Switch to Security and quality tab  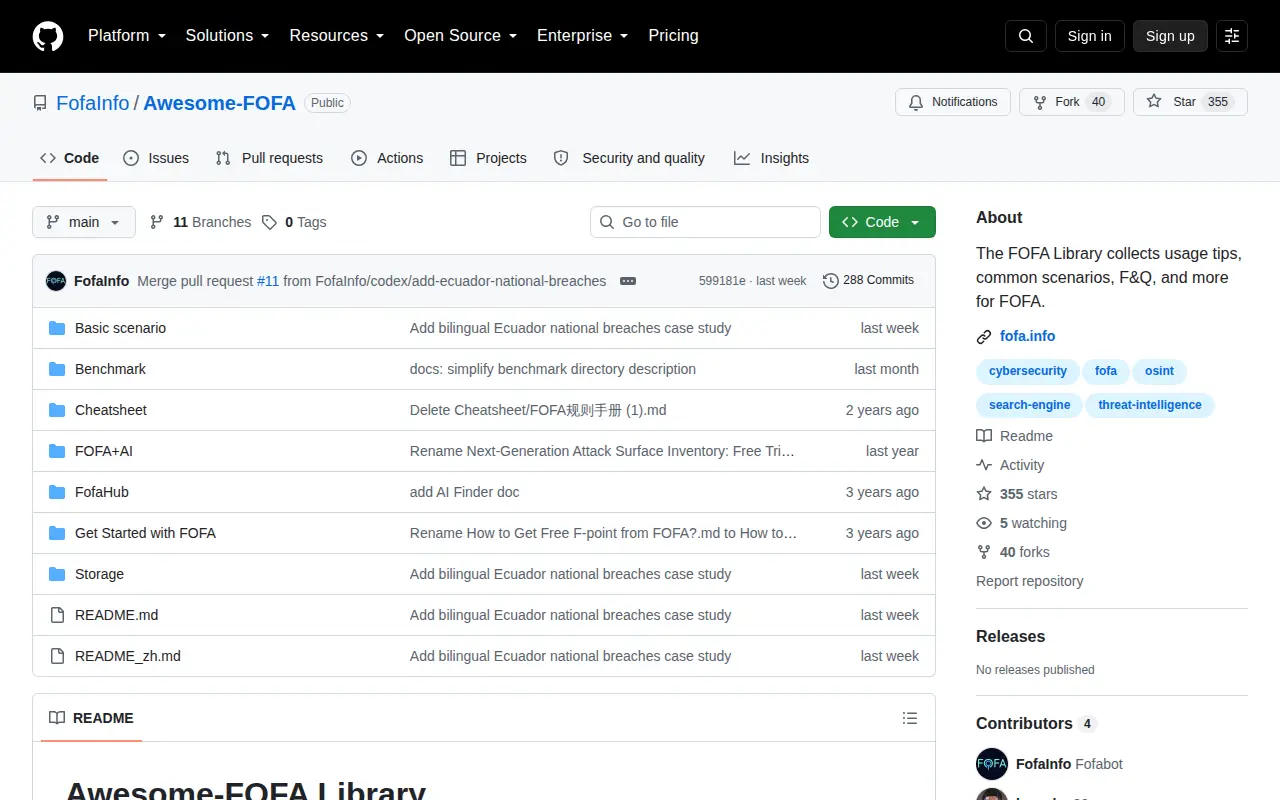click(x=629, y=158)
